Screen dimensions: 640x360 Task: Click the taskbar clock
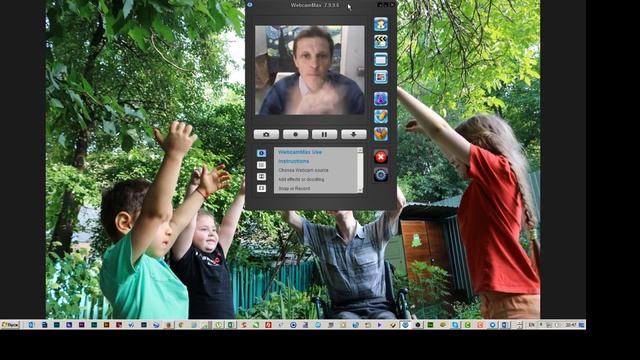(571, 325)
